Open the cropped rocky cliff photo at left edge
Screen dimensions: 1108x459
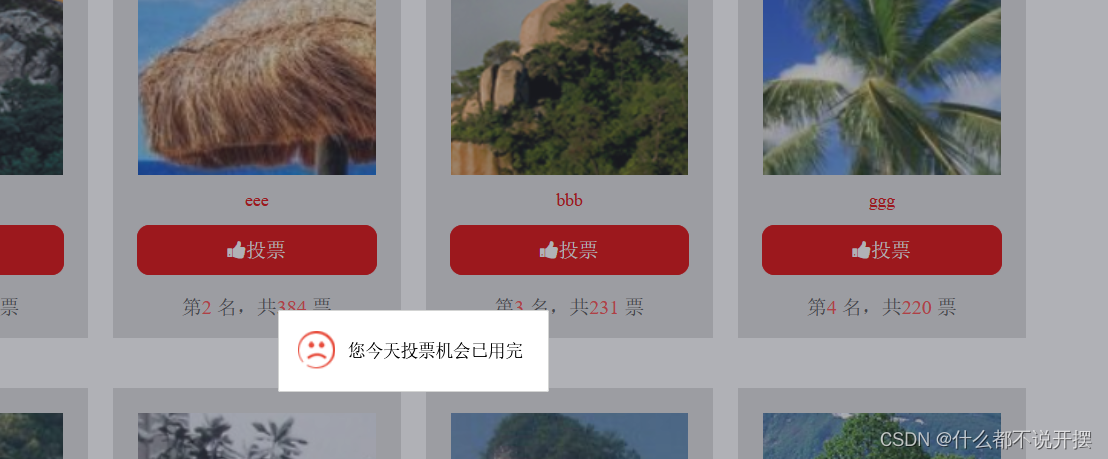(x=31, y=87)
